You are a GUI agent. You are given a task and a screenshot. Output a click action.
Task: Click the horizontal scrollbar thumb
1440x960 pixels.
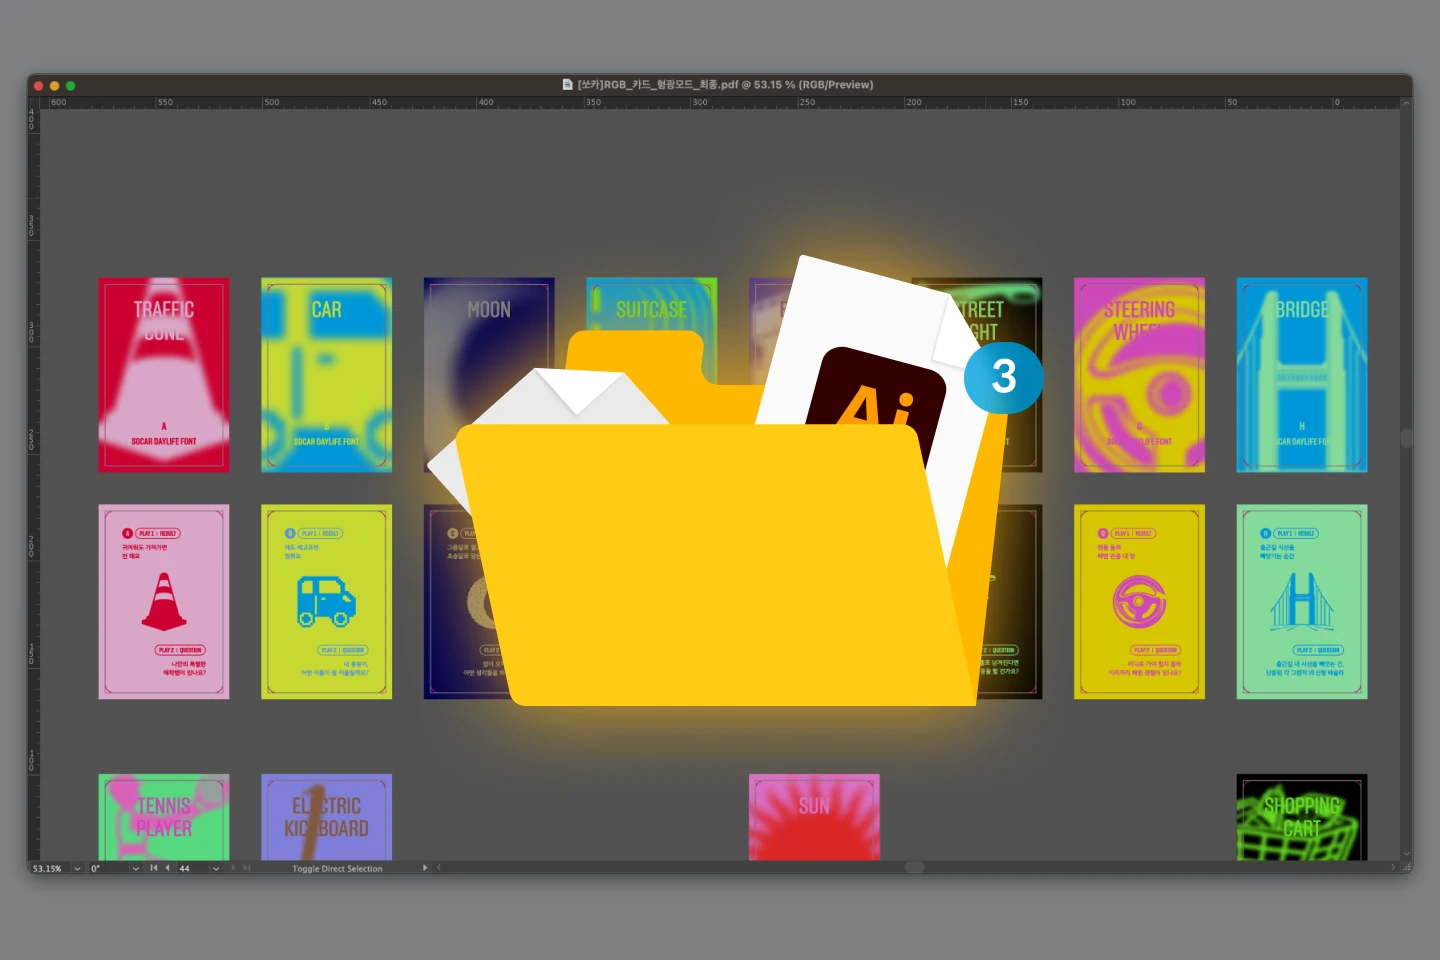[914, 867]
